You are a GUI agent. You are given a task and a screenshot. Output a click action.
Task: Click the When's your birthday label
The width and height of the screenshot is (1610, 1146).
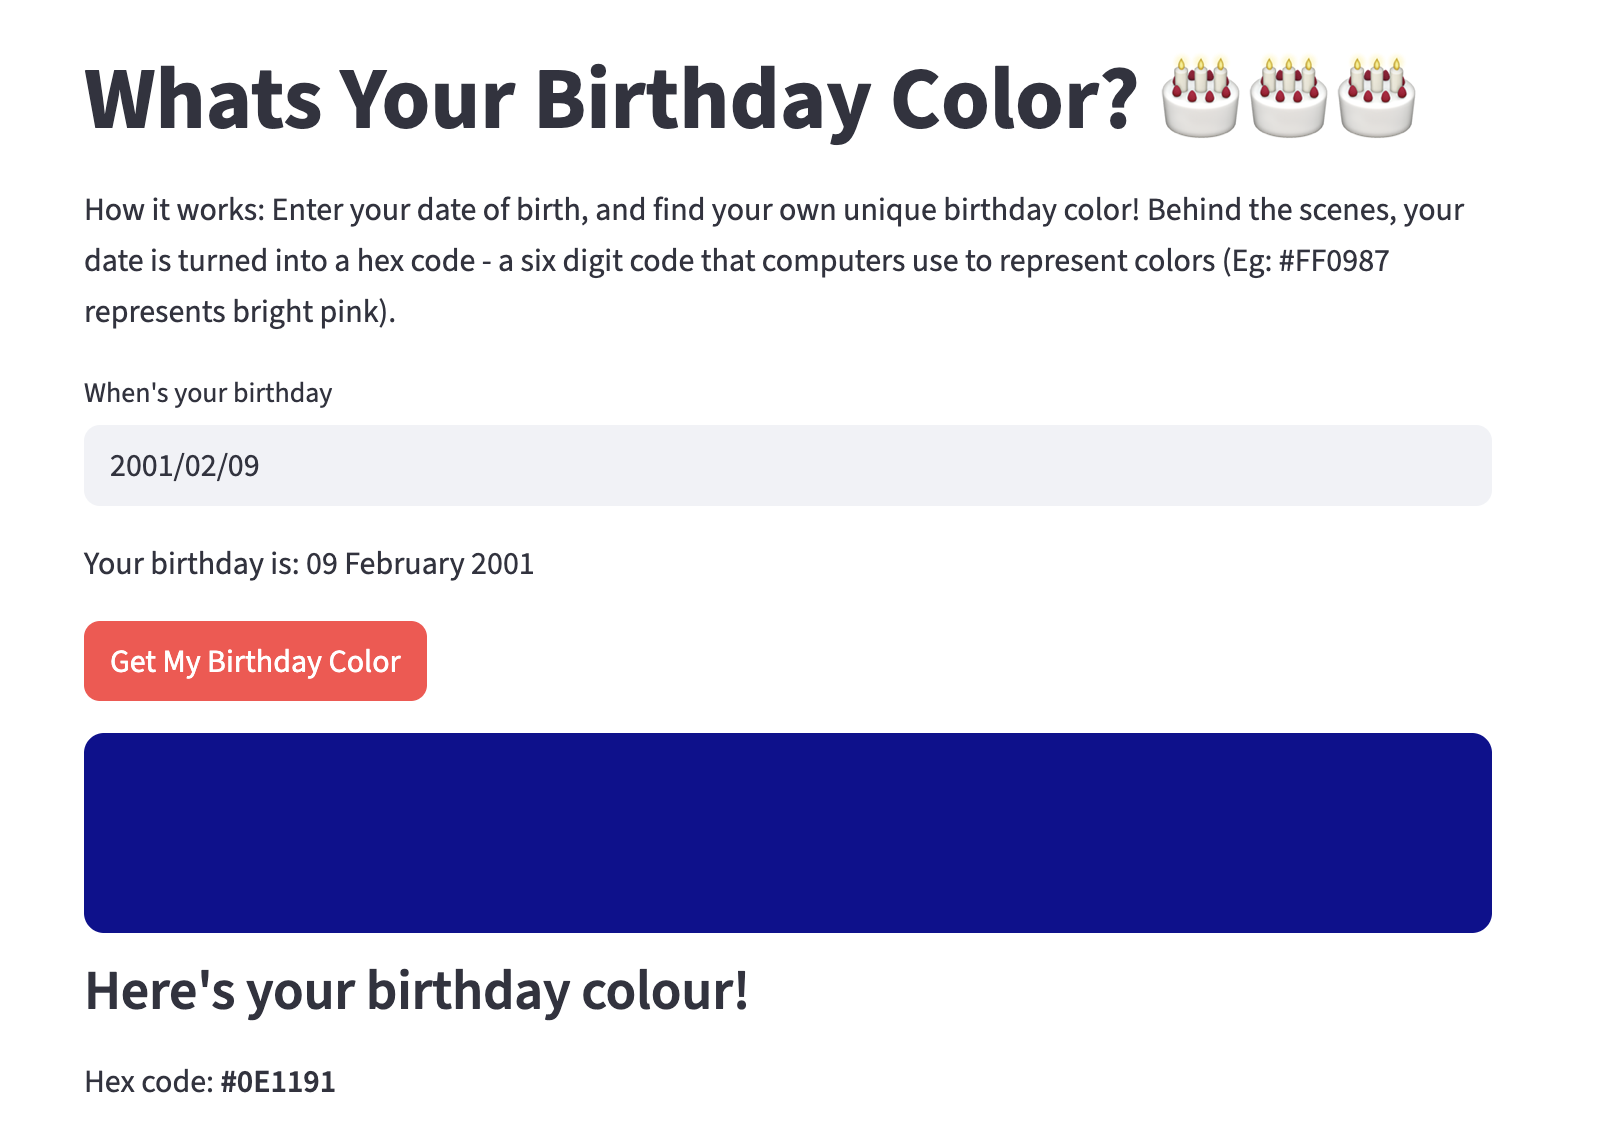[208, 393]
